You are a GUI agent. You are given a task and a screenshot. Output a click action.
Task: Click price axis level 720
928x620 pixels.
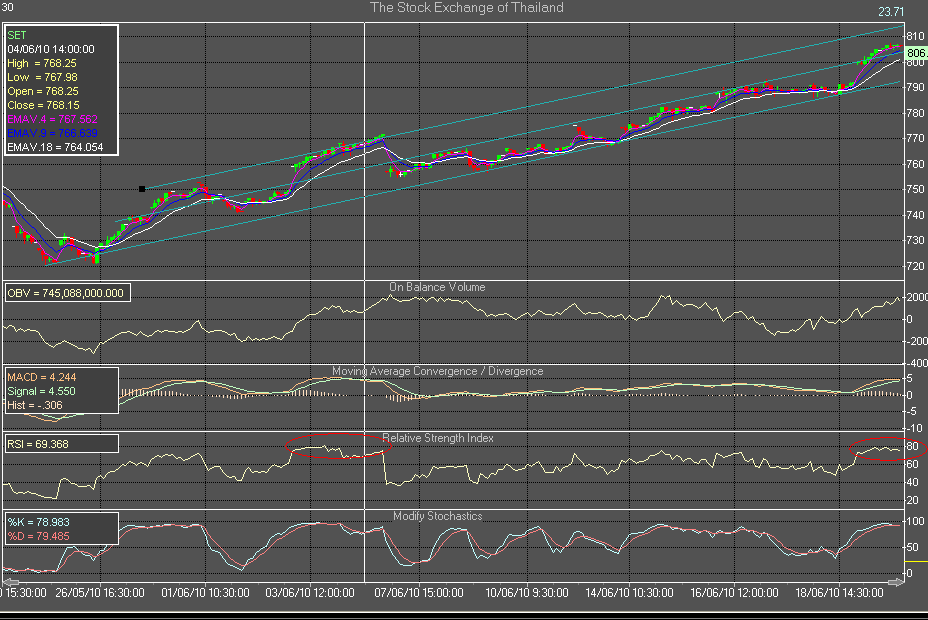[915, 266]
